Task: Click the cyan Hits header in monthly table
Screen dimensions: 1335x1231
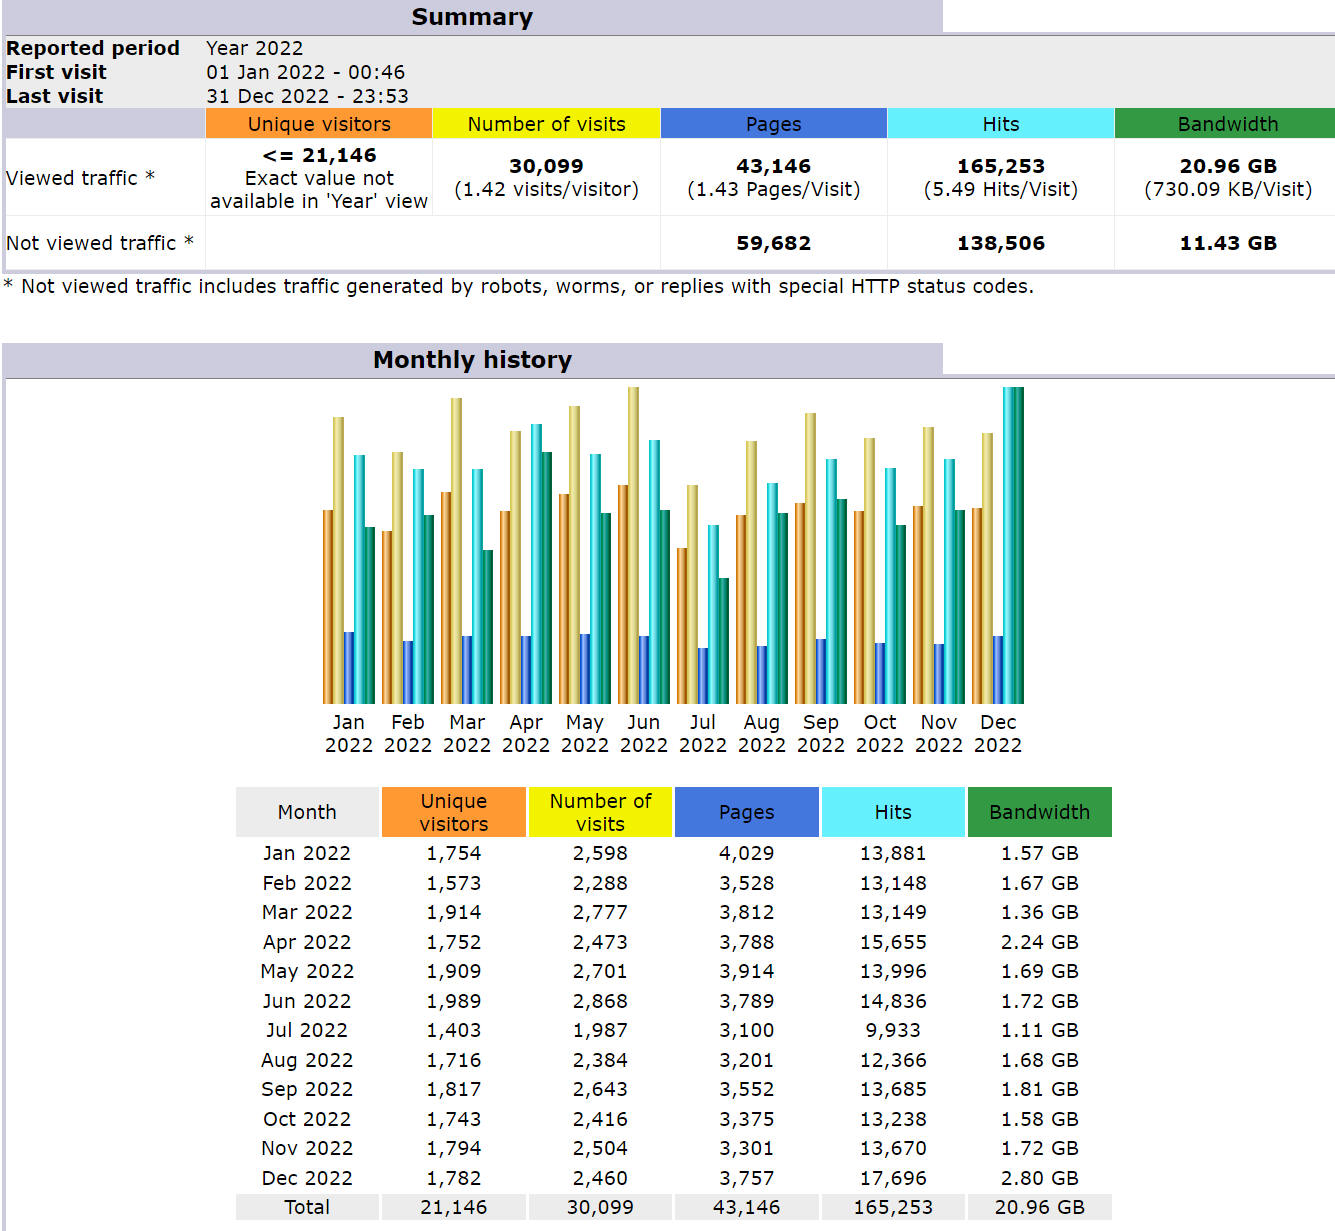Action: click(x=892, y=812)
